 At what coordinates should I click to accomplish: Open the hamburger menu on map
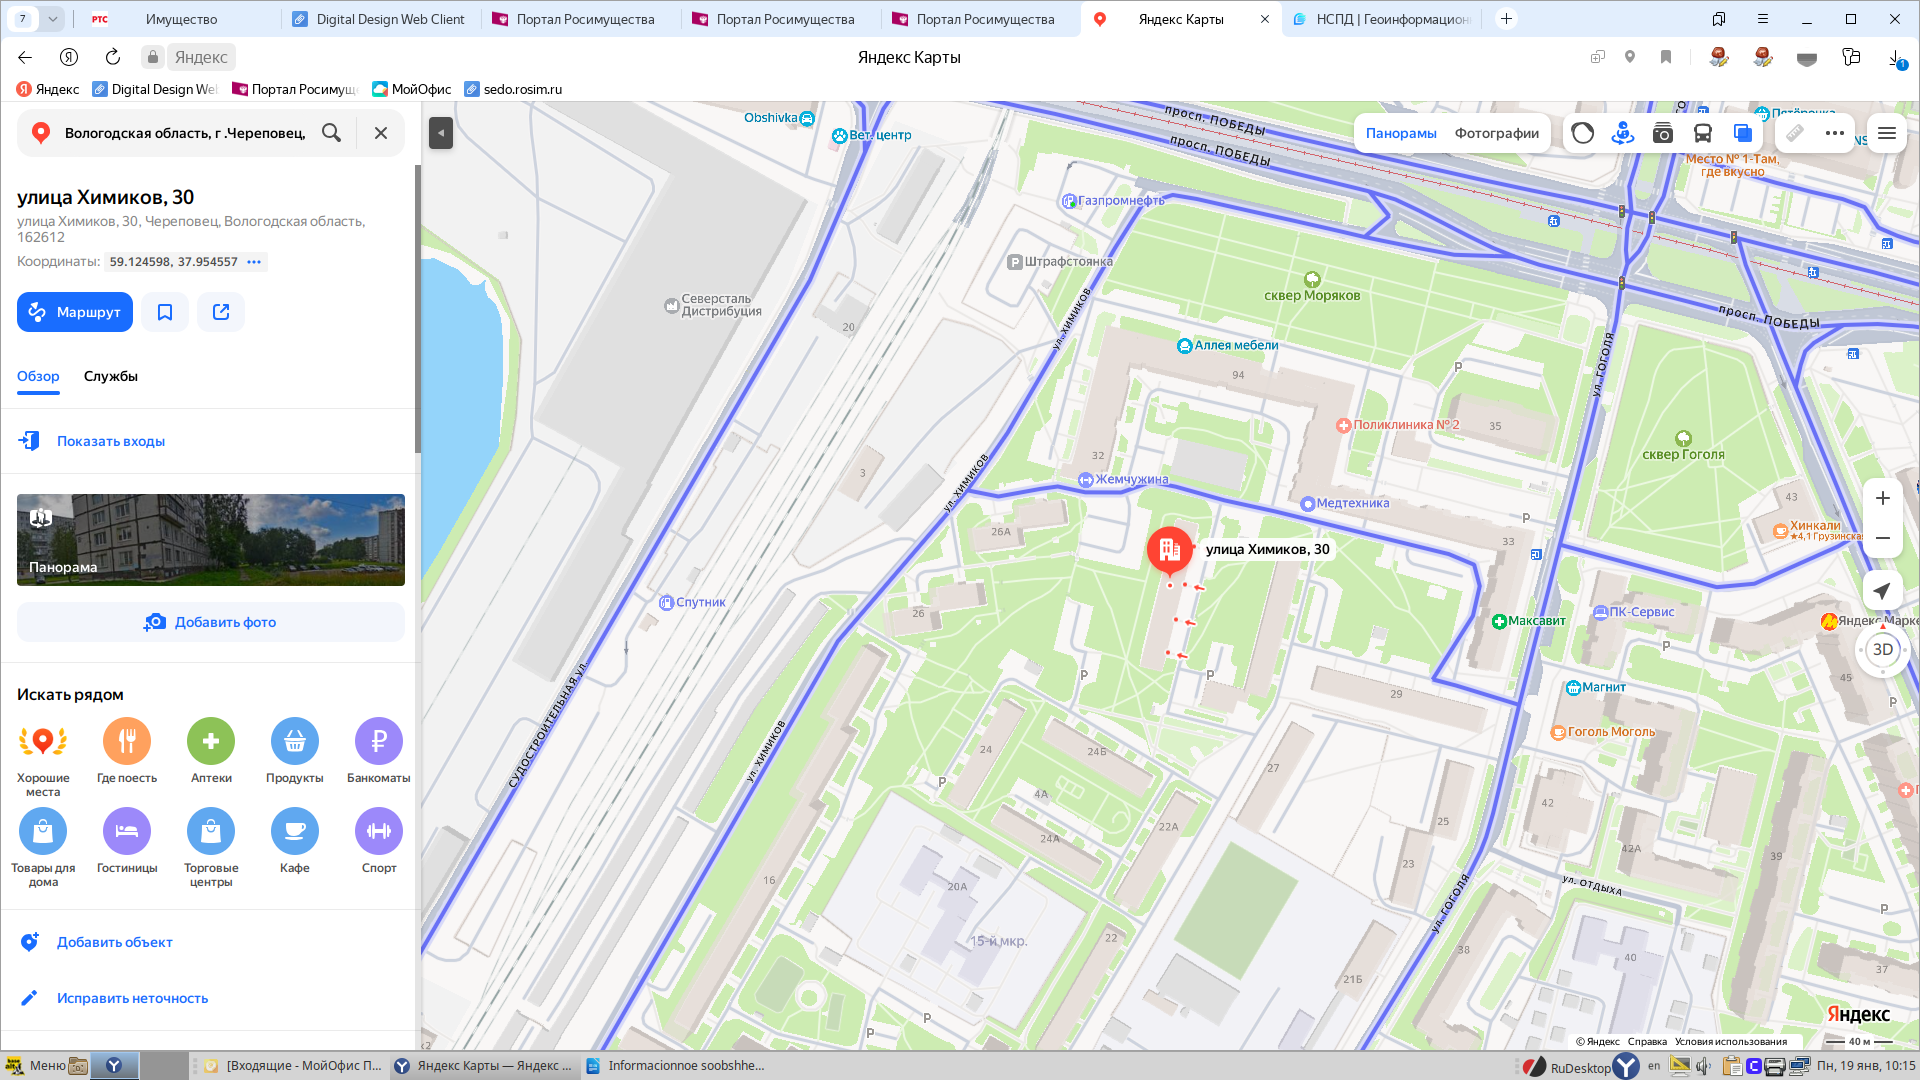tap(1887, 133)
